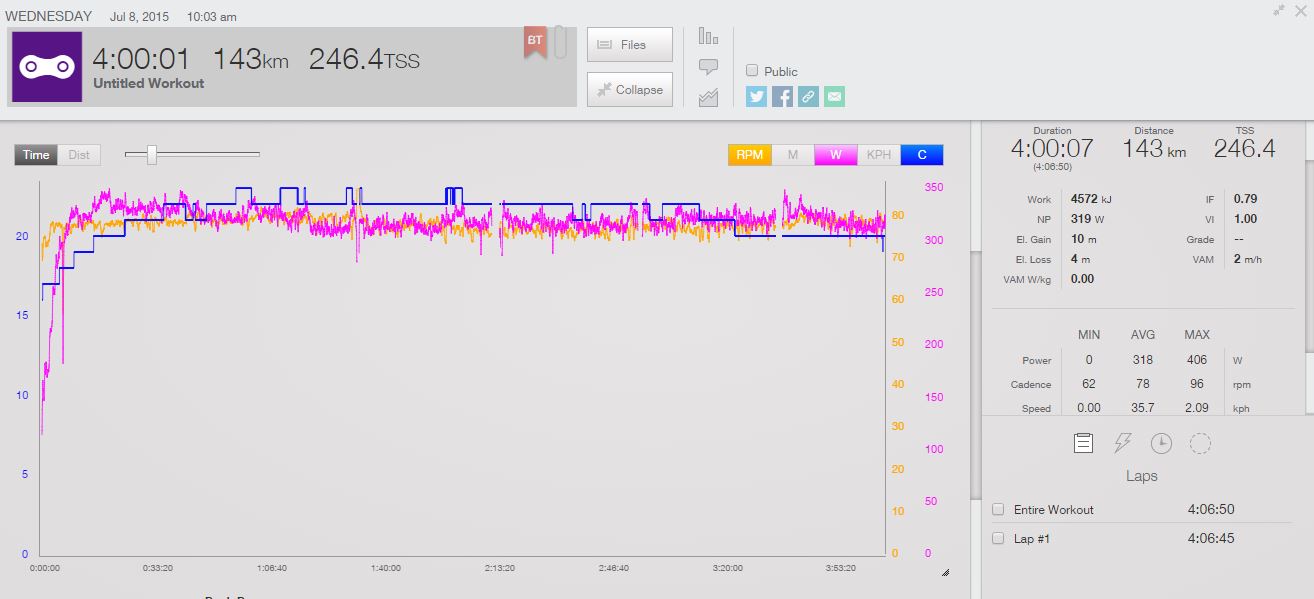Click the Untitled Workout title
Image resolution: width=1314 pixels, height=599 pixels.
[x=148, y=84]
